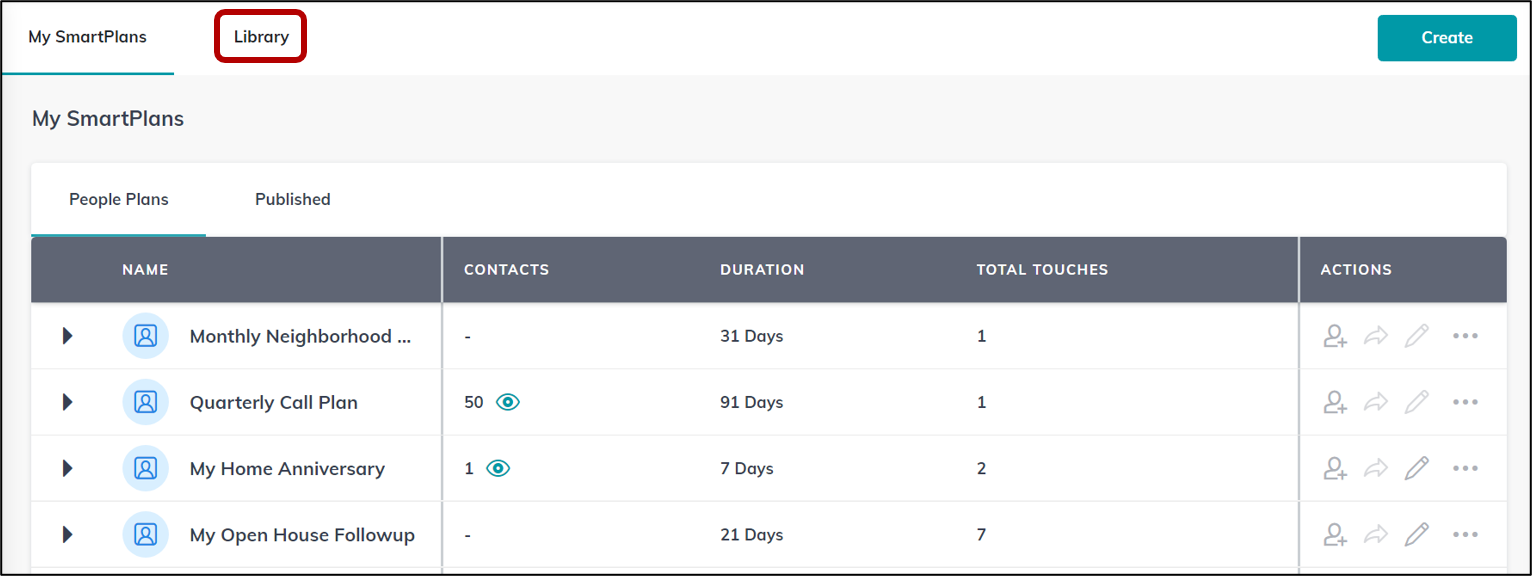View the 50 contacts via the eye icon

pos(506,402)
